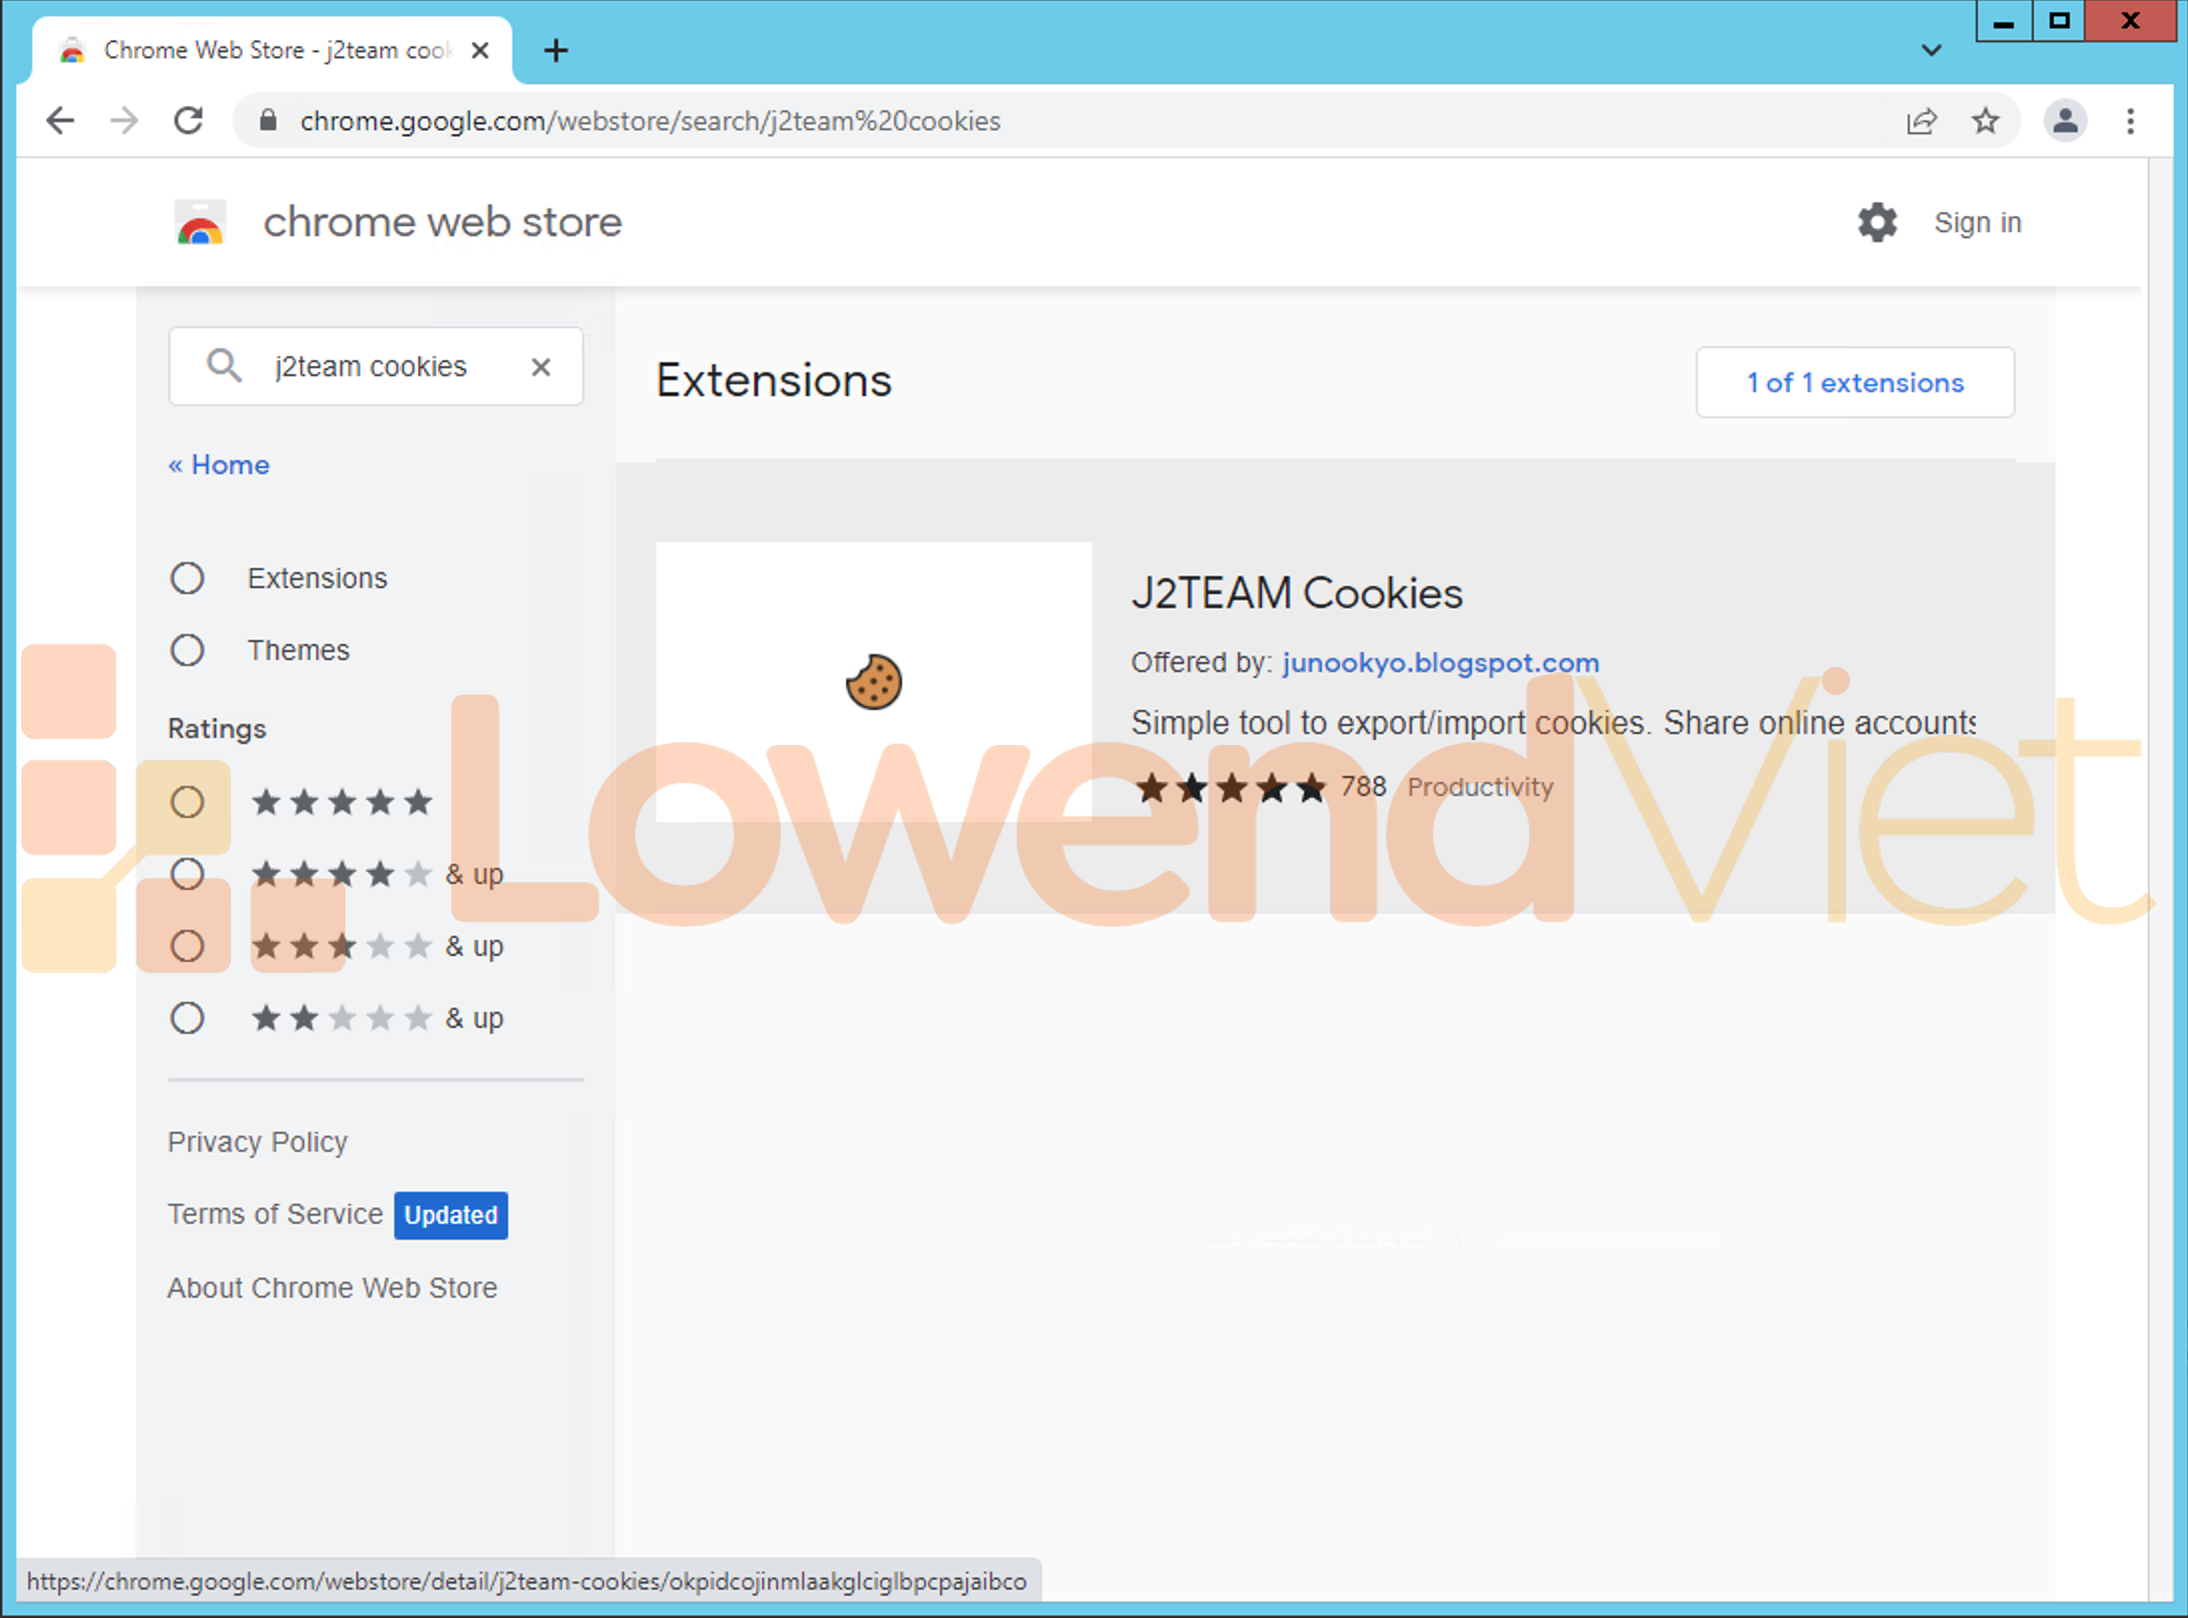
Task: Filter by five-star ratings only
Action: [187, 802]
